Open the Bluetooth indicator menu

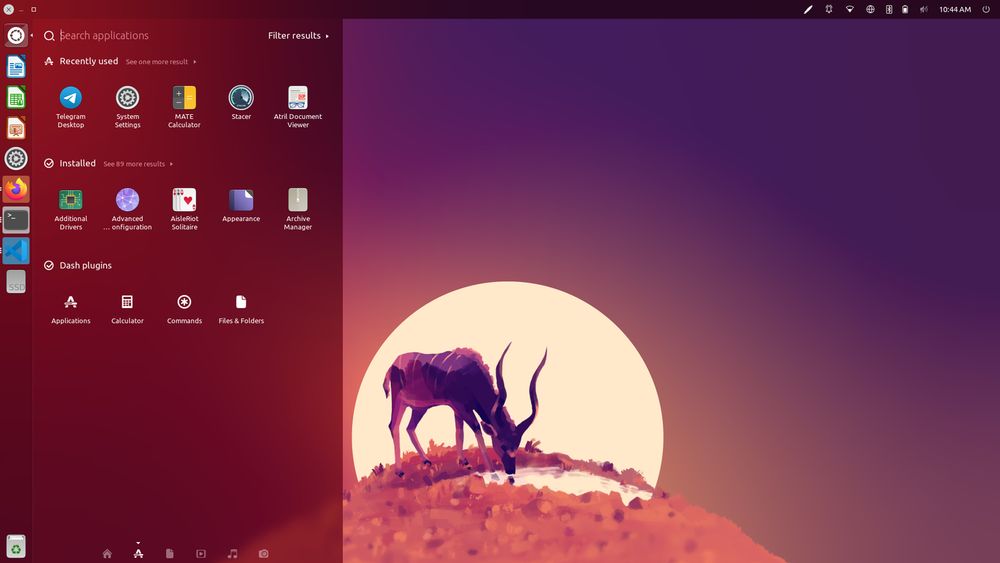pyautogui.click(x=888, y=9)
